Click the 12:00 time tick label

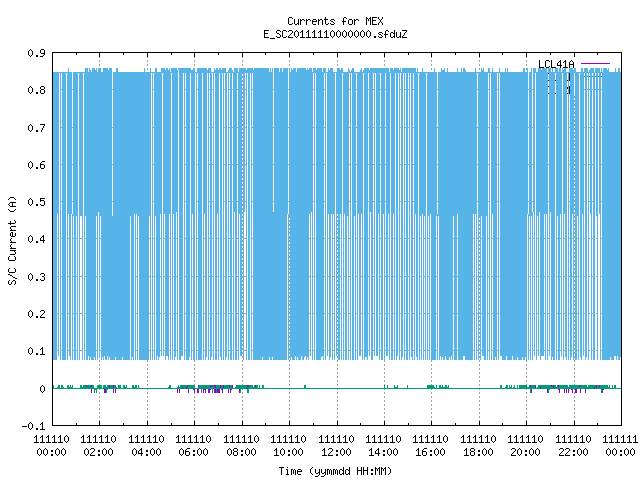pyautogui.click(x=336, y=452)
